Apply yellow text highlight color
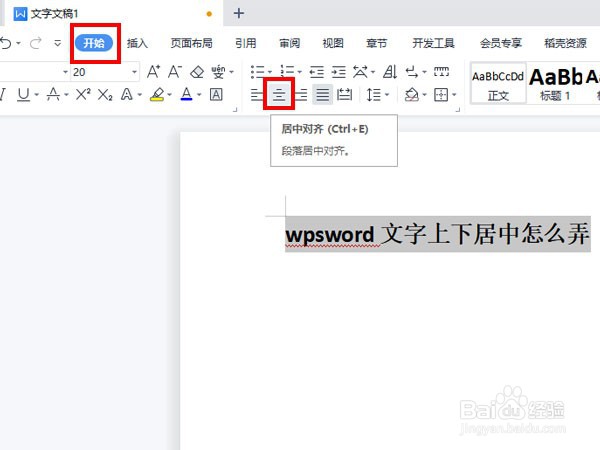The width and height of the screenshot is (600, 450). point(157,95)
